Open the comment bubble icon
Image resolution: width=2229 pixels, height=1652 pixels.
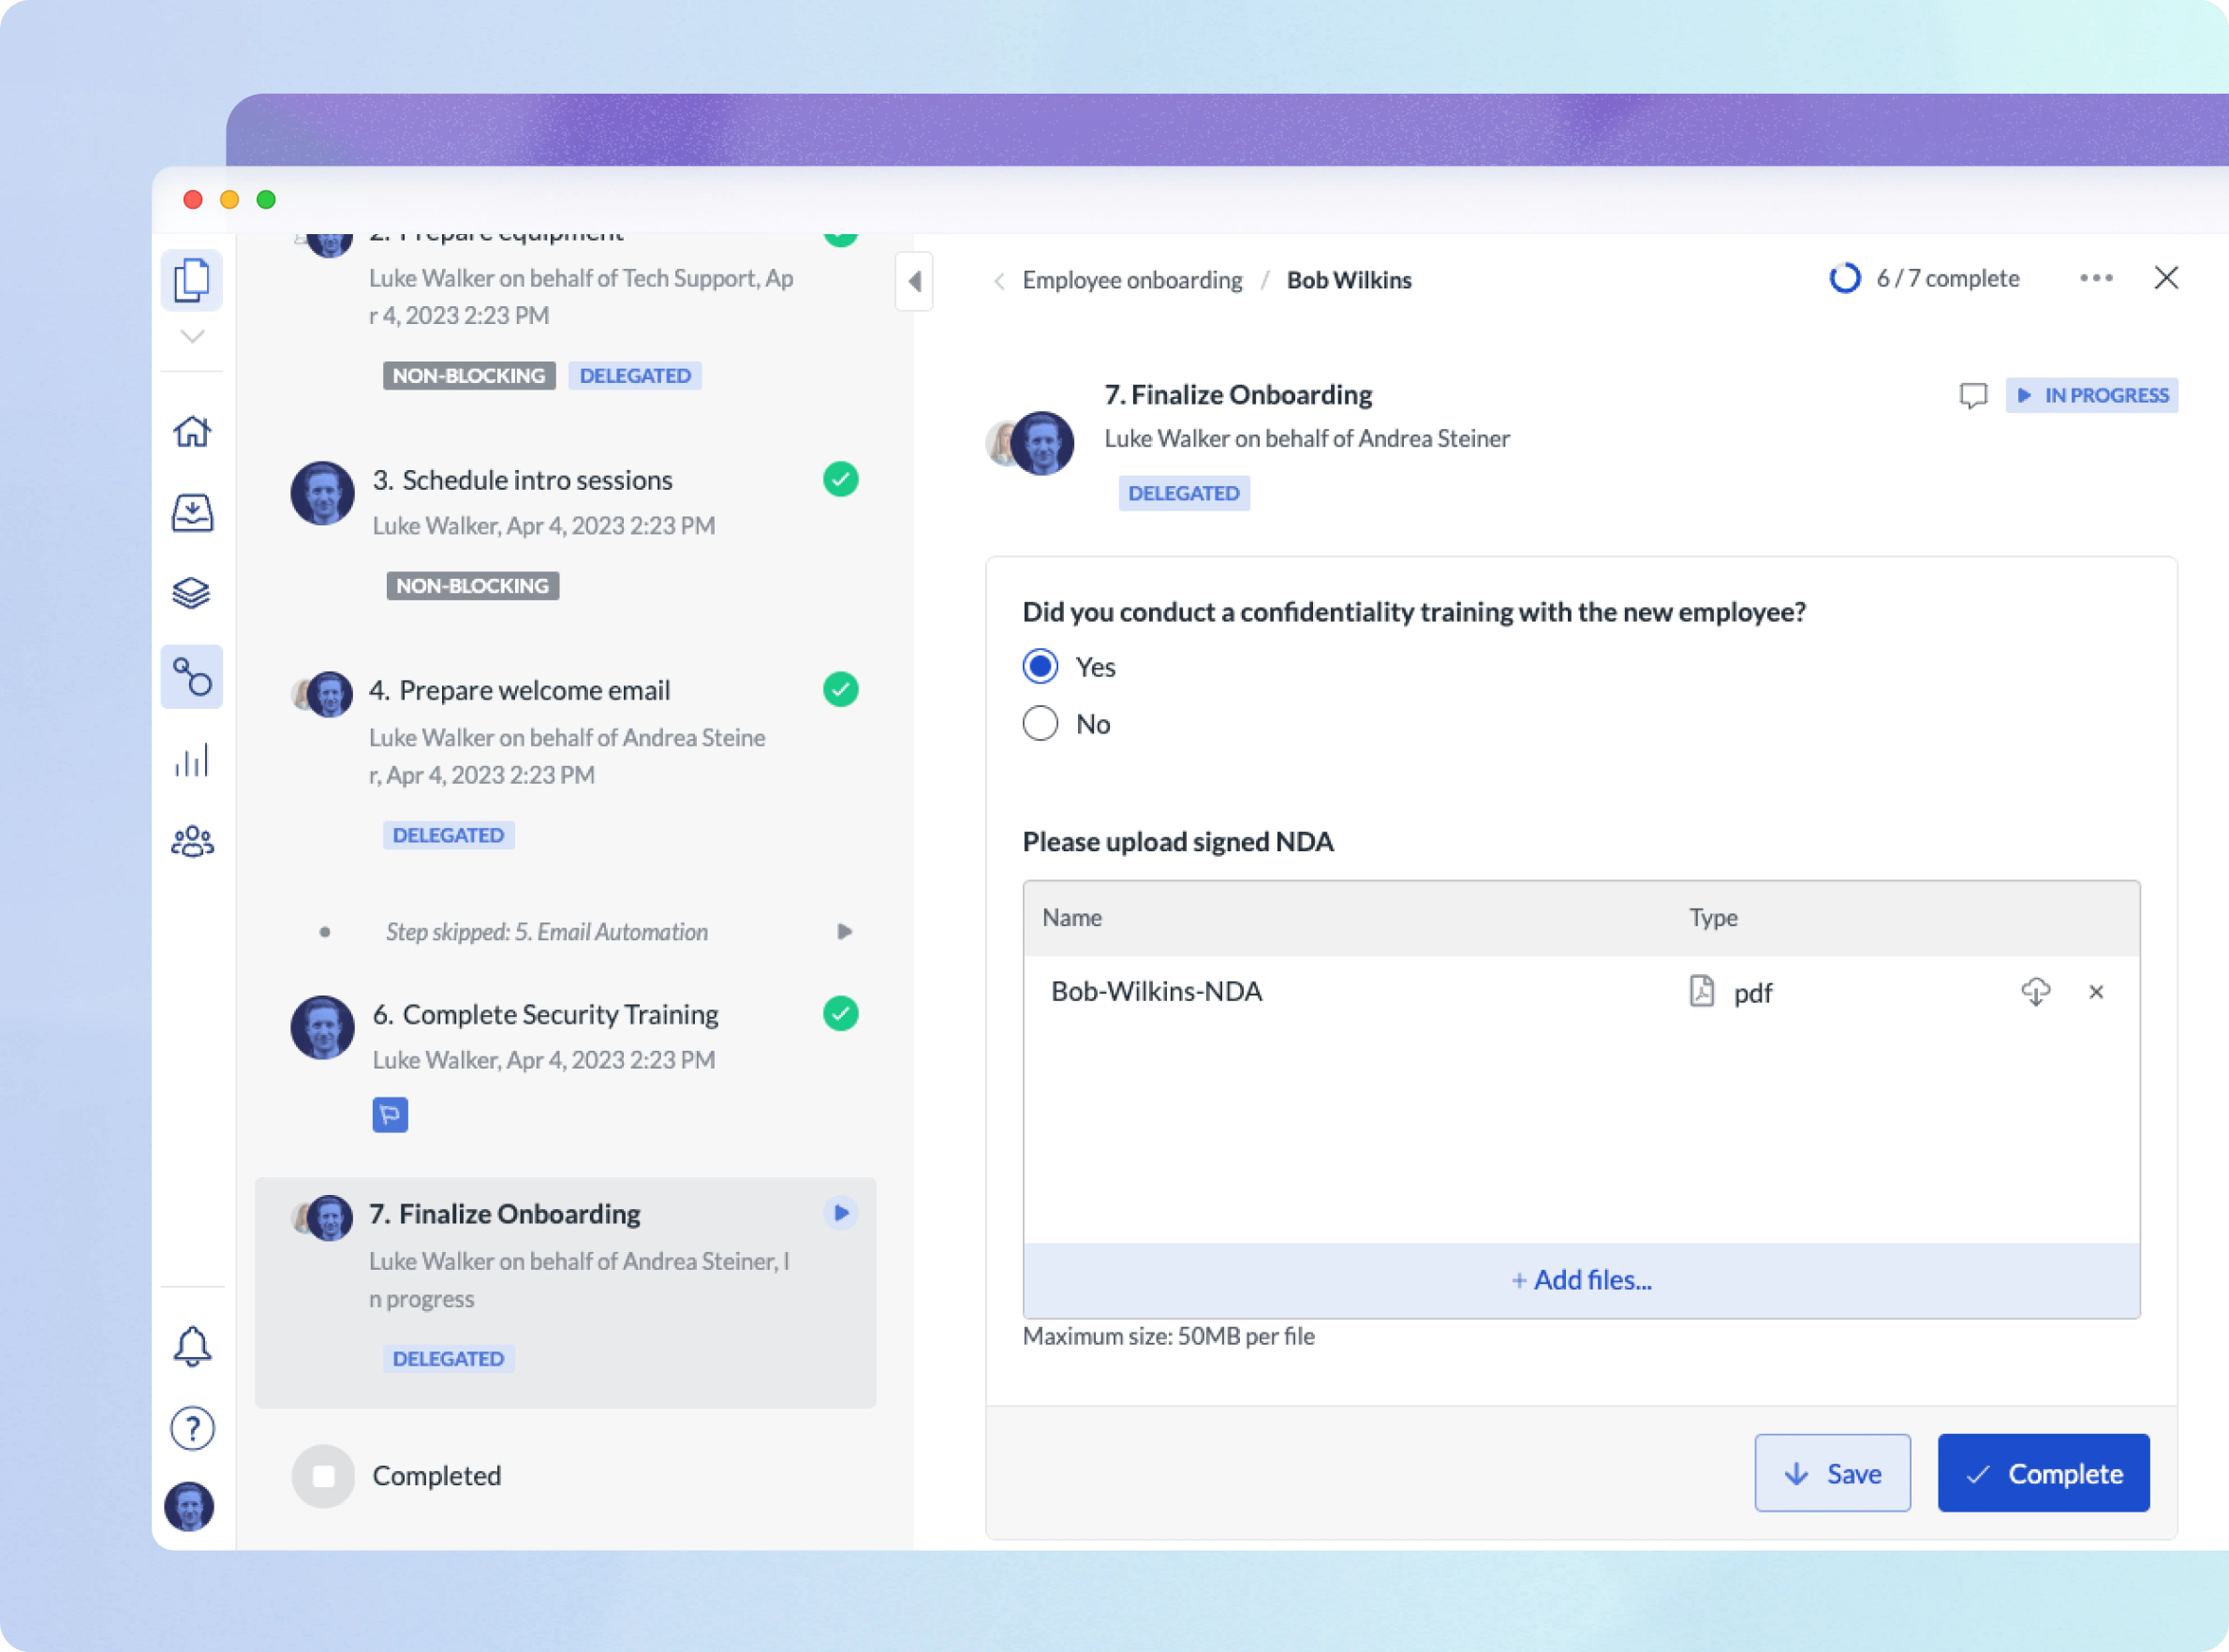1972,396
